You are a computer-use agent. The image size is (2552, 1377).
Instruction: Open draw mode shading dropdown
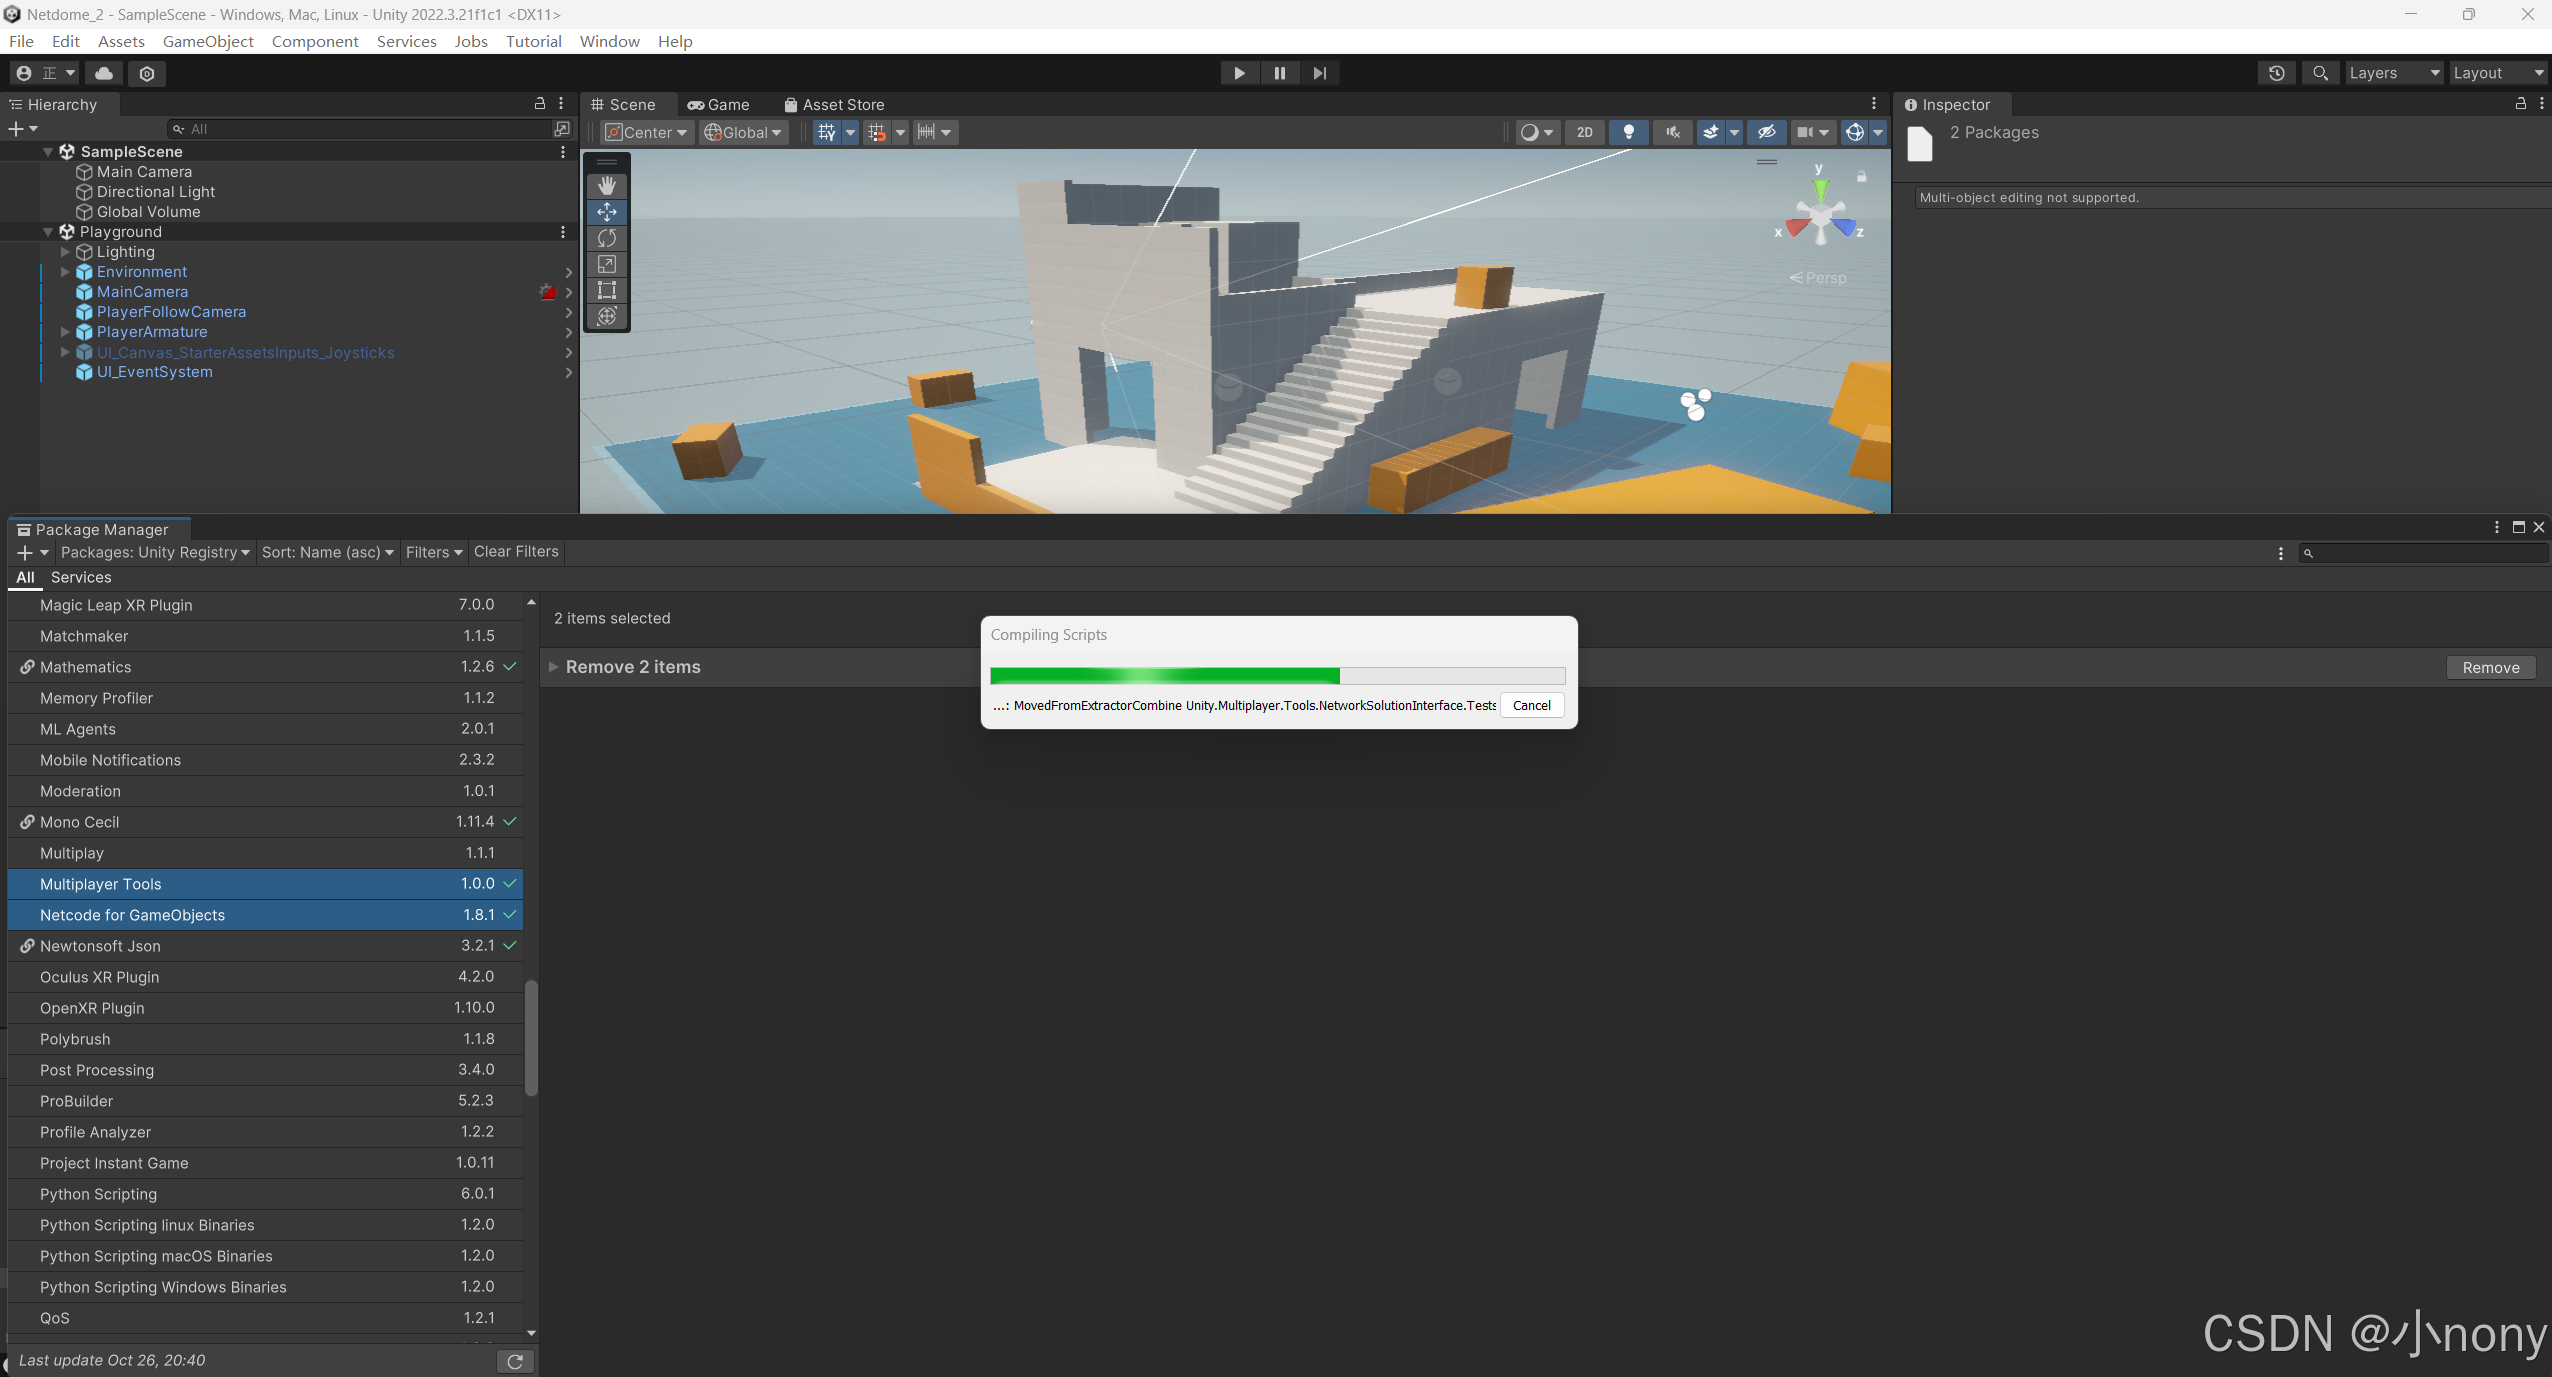1536,132
